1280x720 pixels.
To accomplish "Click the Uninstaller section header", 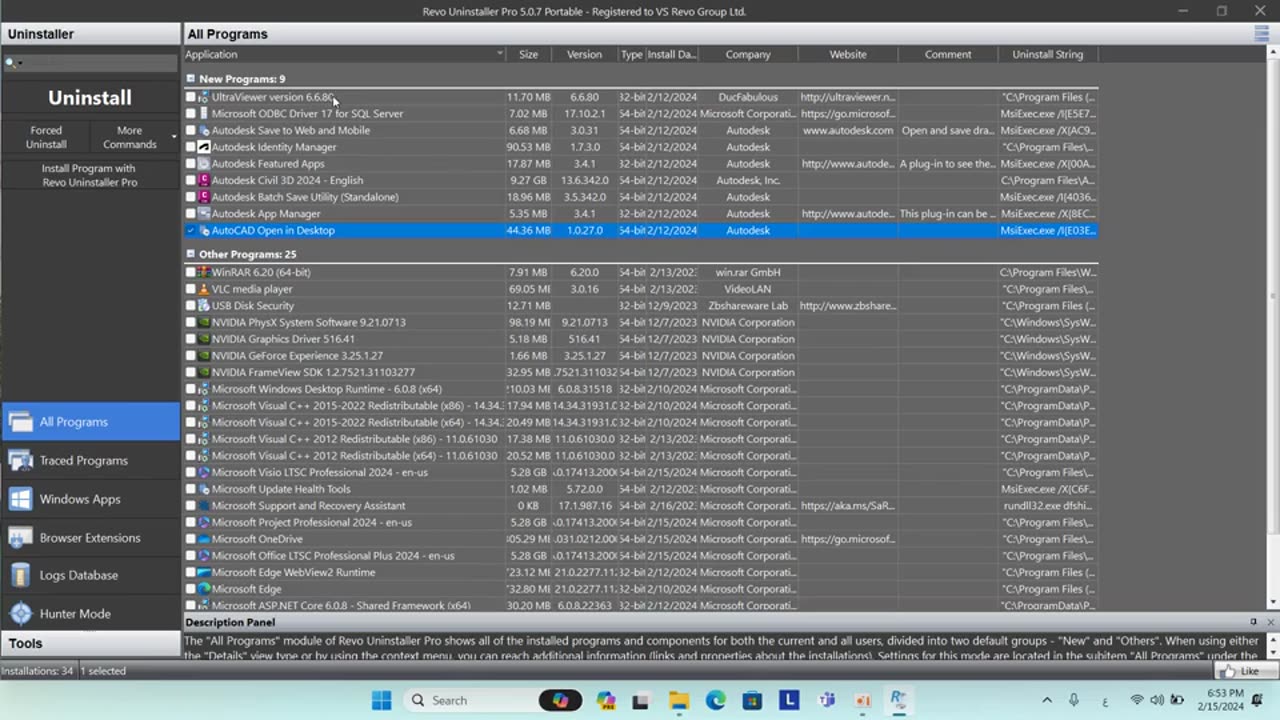I will [x=90, y=34].
